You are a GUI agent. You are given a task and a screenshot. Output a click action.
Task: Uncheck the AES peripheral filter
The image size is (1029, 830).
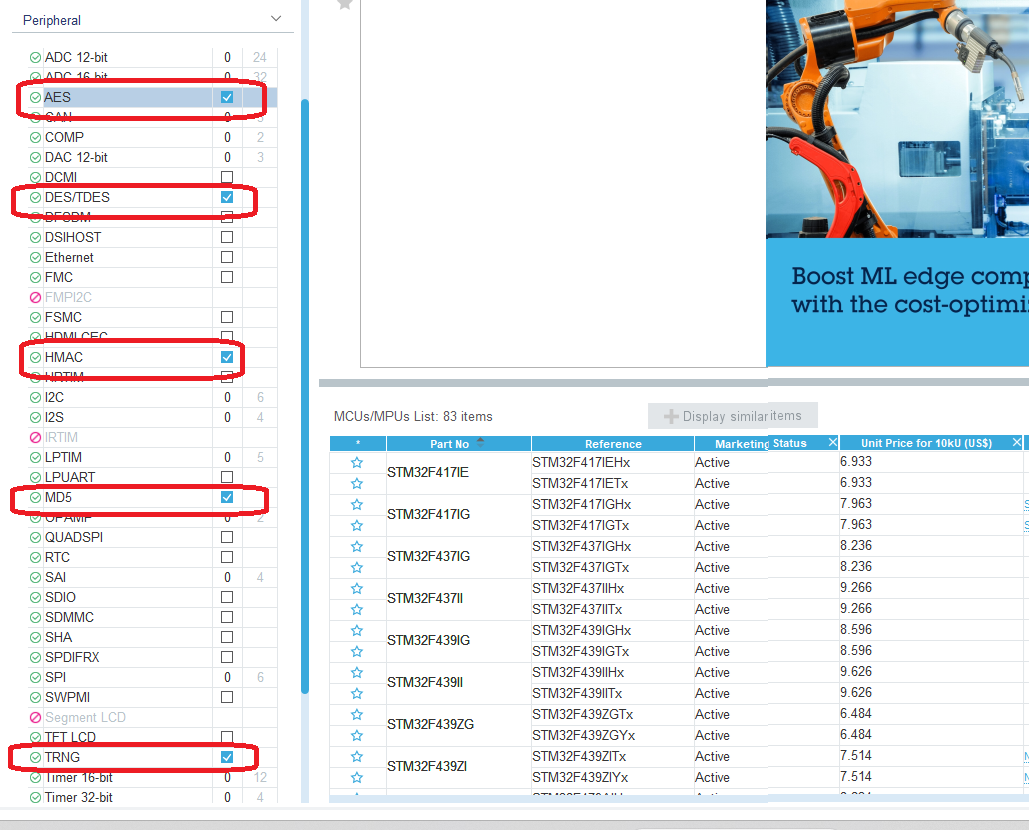(x=227, y=97)
